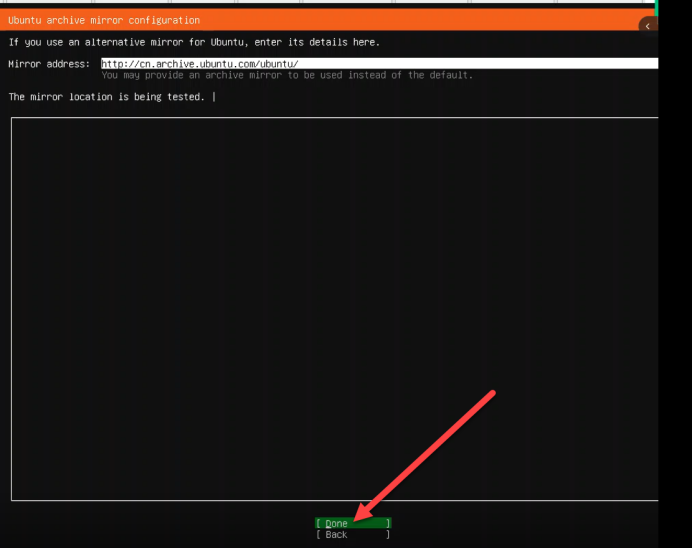693x549 pixels.
Task: Click the left chevron icon at top right
Action: tap(649, 26)
